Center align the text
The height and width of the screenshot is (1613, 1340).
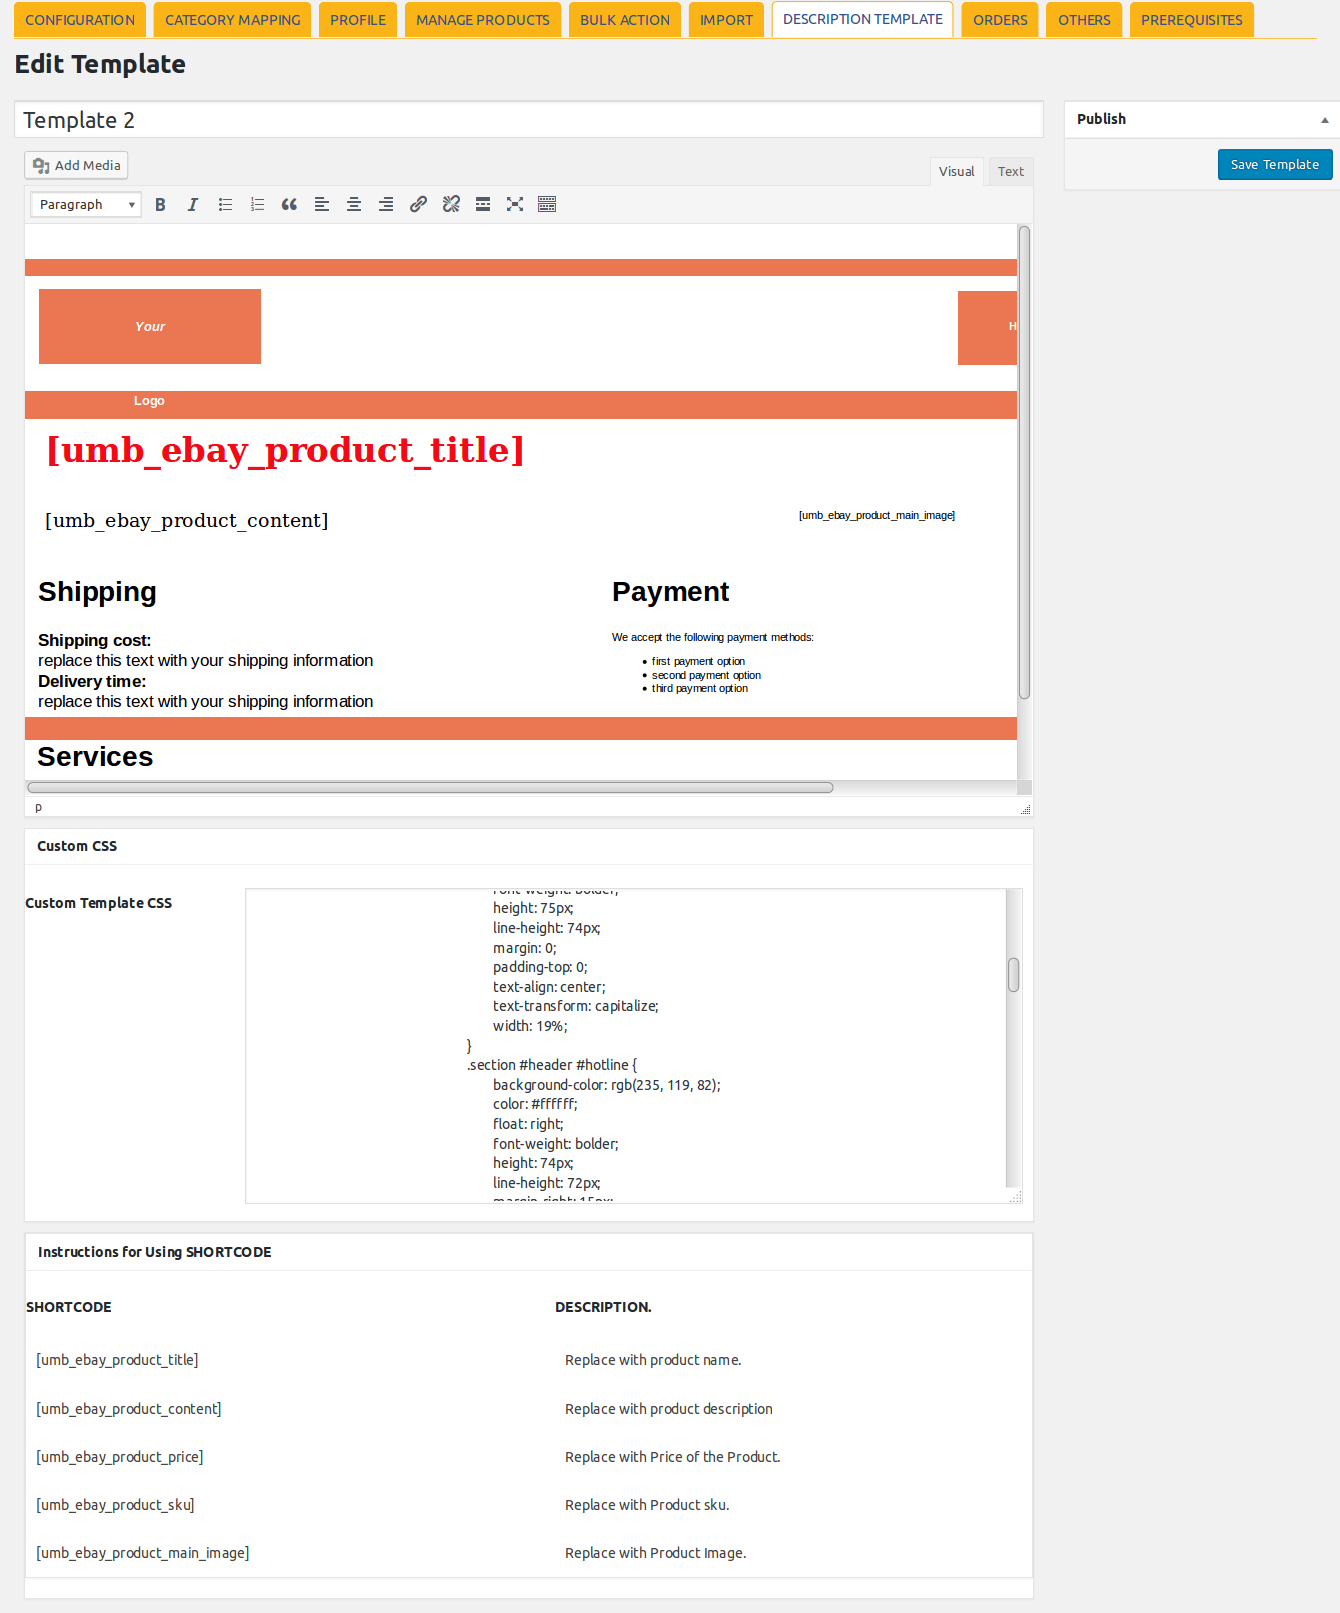[354, 204]
